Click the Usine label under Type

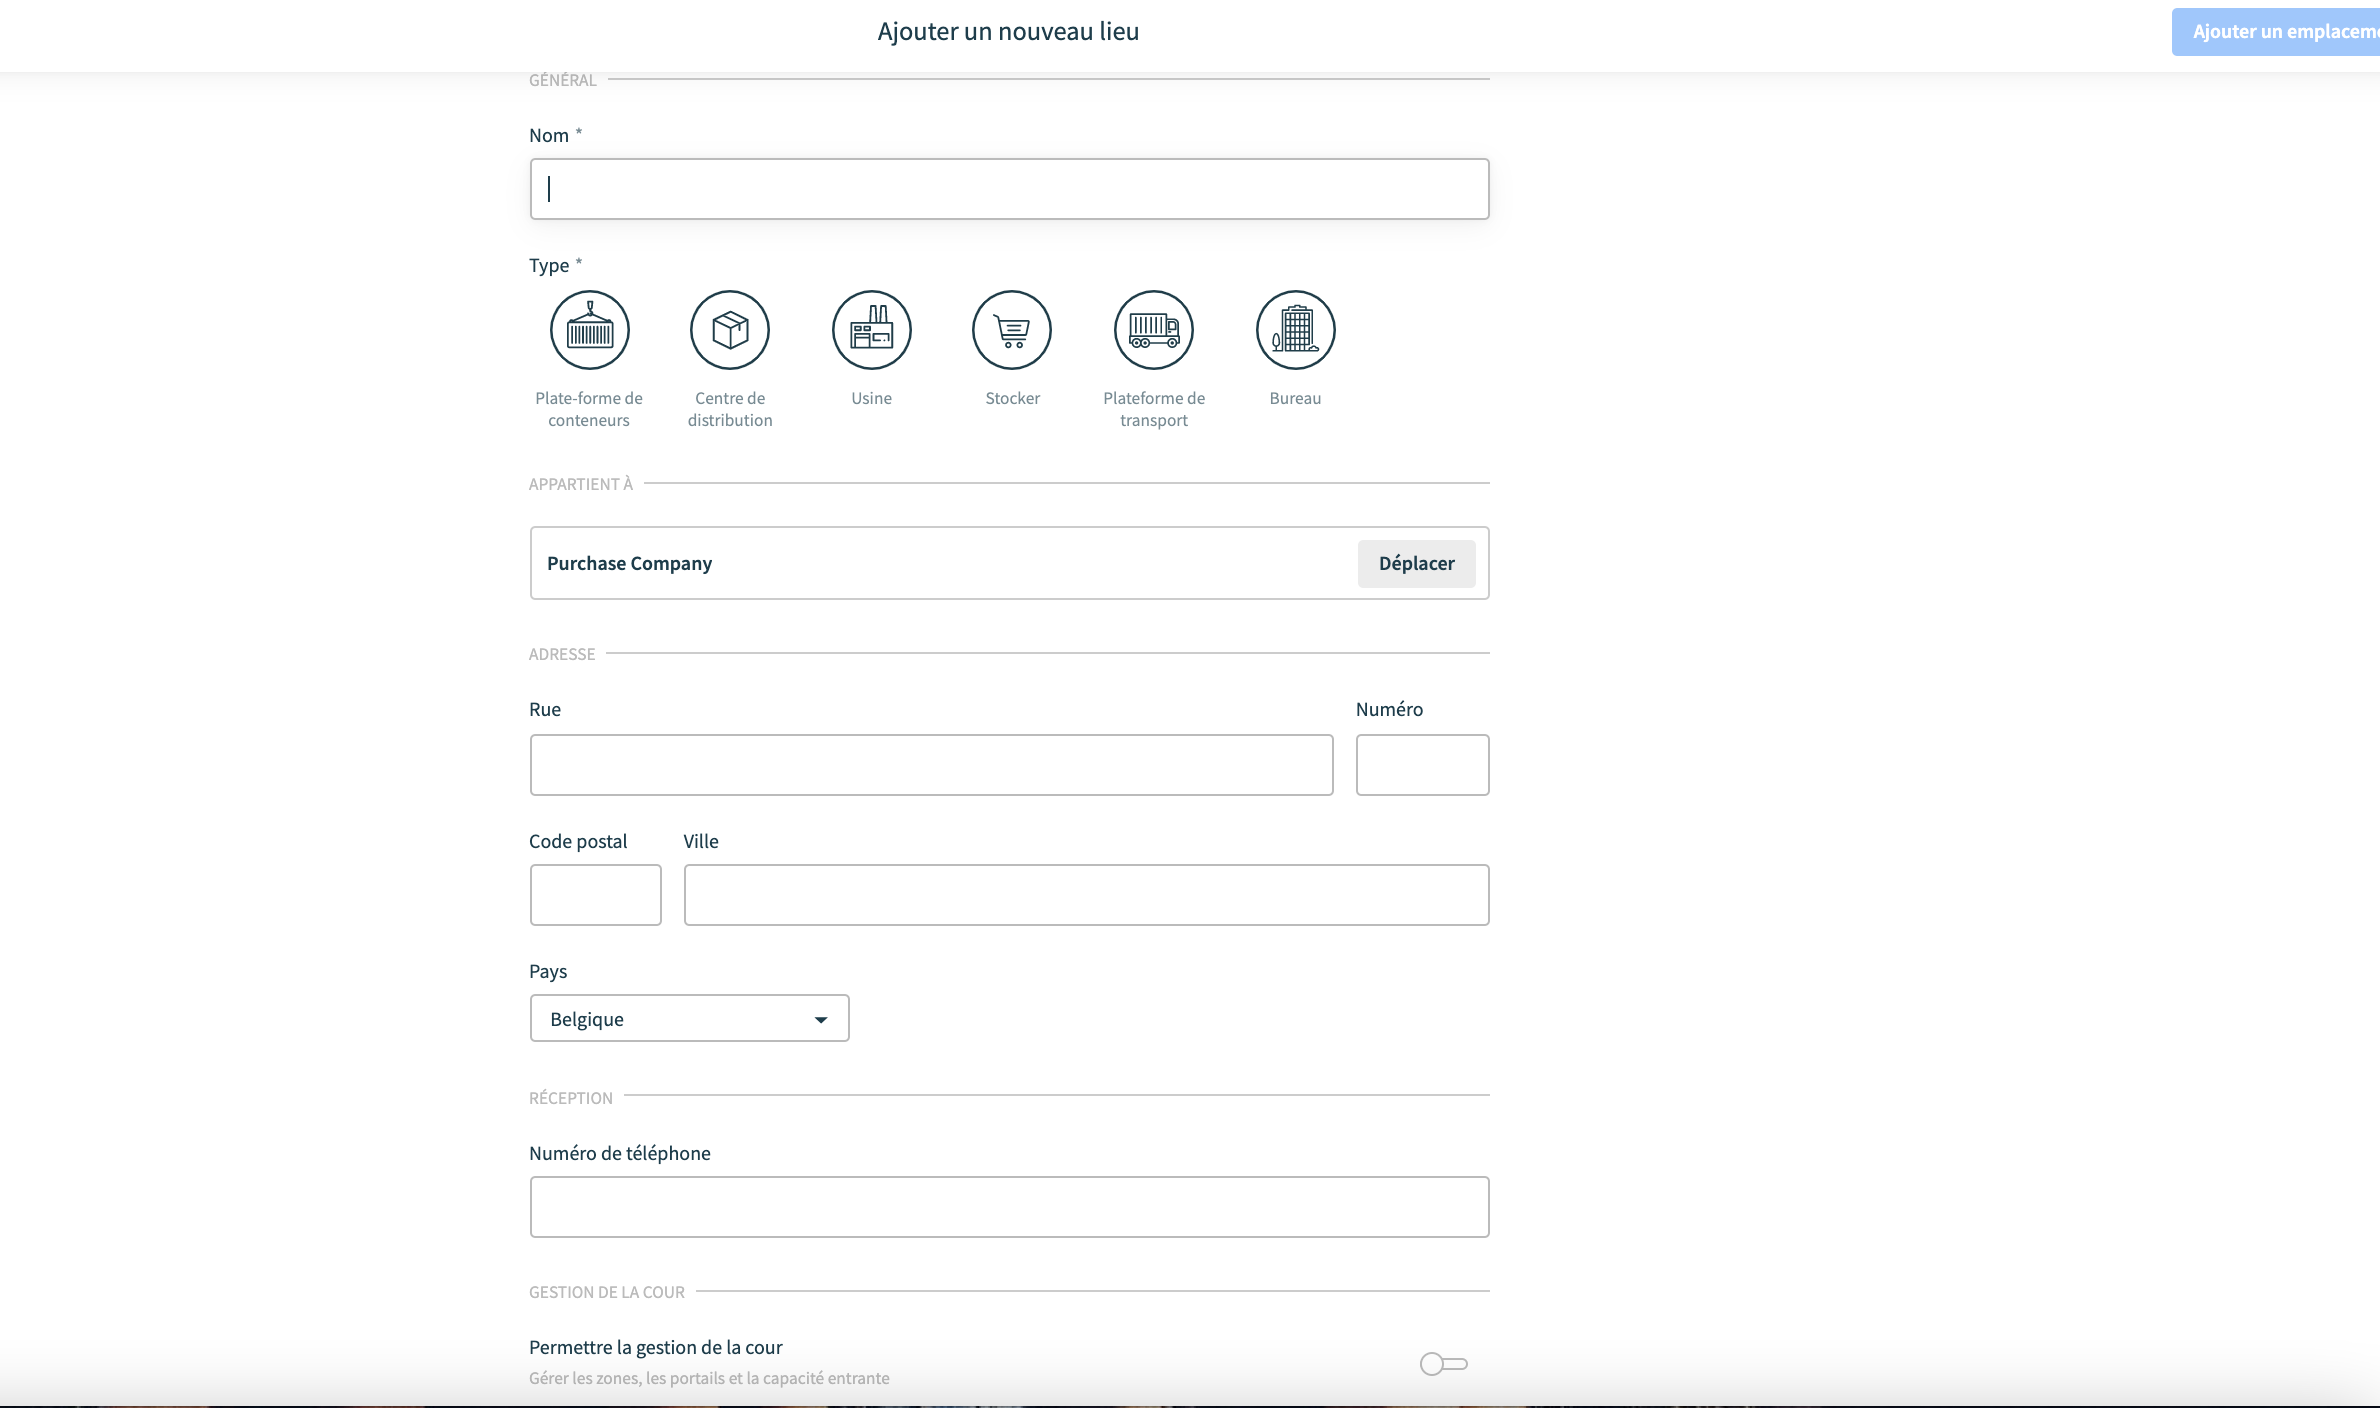click(871, 398)
